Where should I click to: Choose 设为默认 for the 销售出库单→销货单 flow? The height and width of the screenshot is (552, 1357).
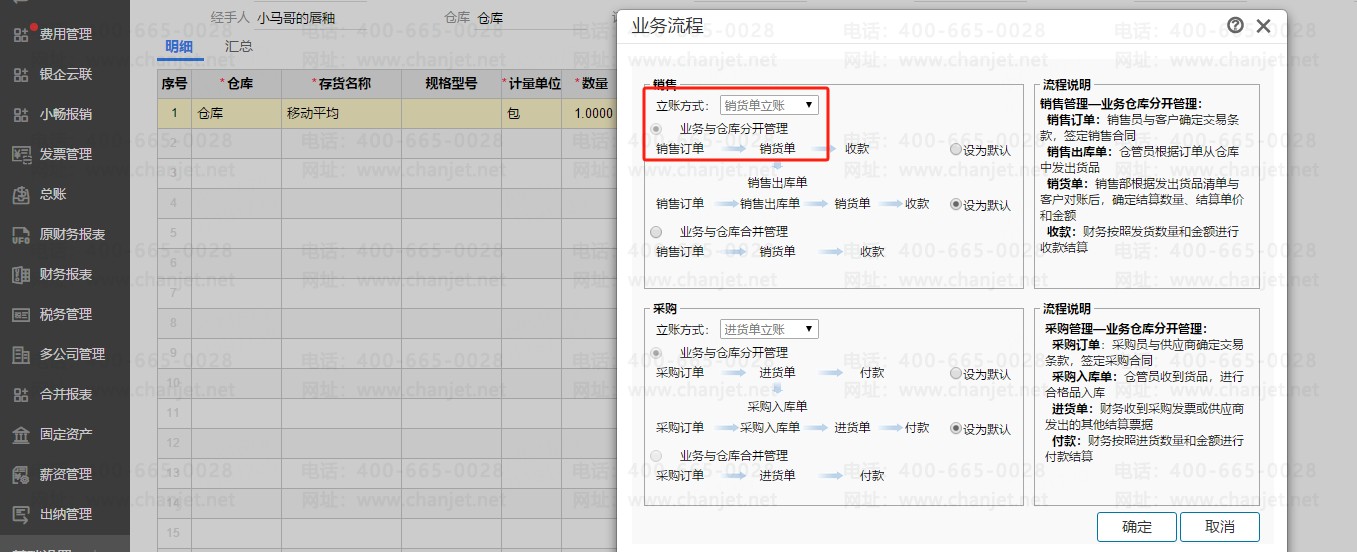pos(956,205)
